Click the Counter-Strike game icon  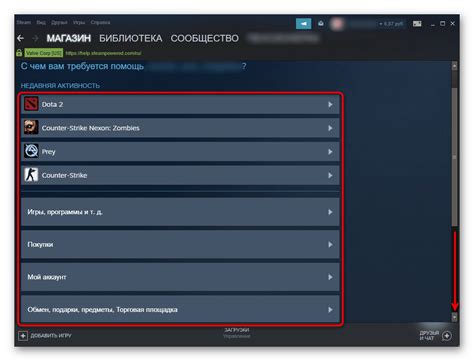[x=31, y=175]
